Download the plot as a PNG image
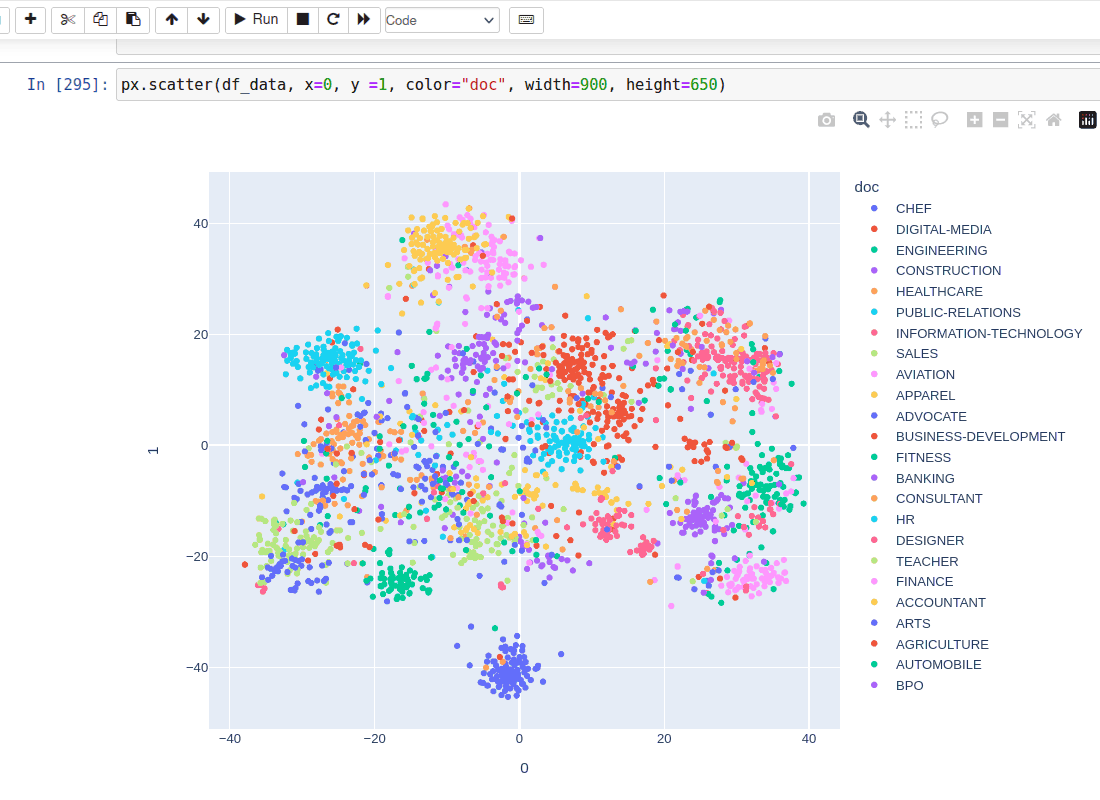1100x800 pixels. [826, 118]
